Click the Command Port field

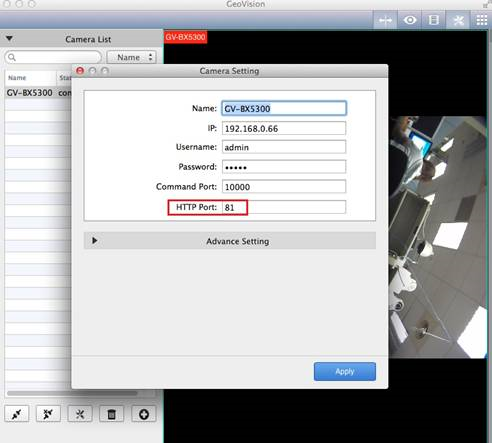(284, 187)
